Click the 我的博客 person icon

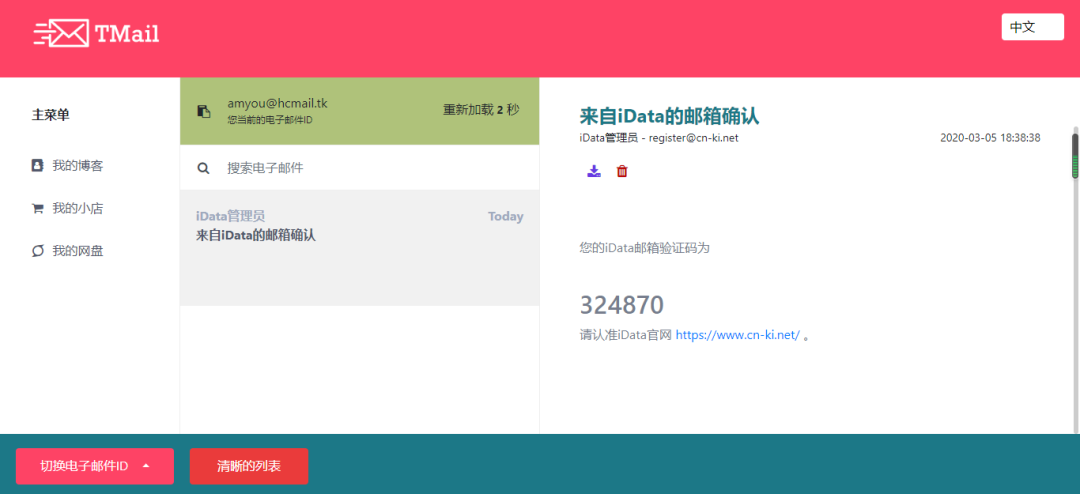click(38, 165)
